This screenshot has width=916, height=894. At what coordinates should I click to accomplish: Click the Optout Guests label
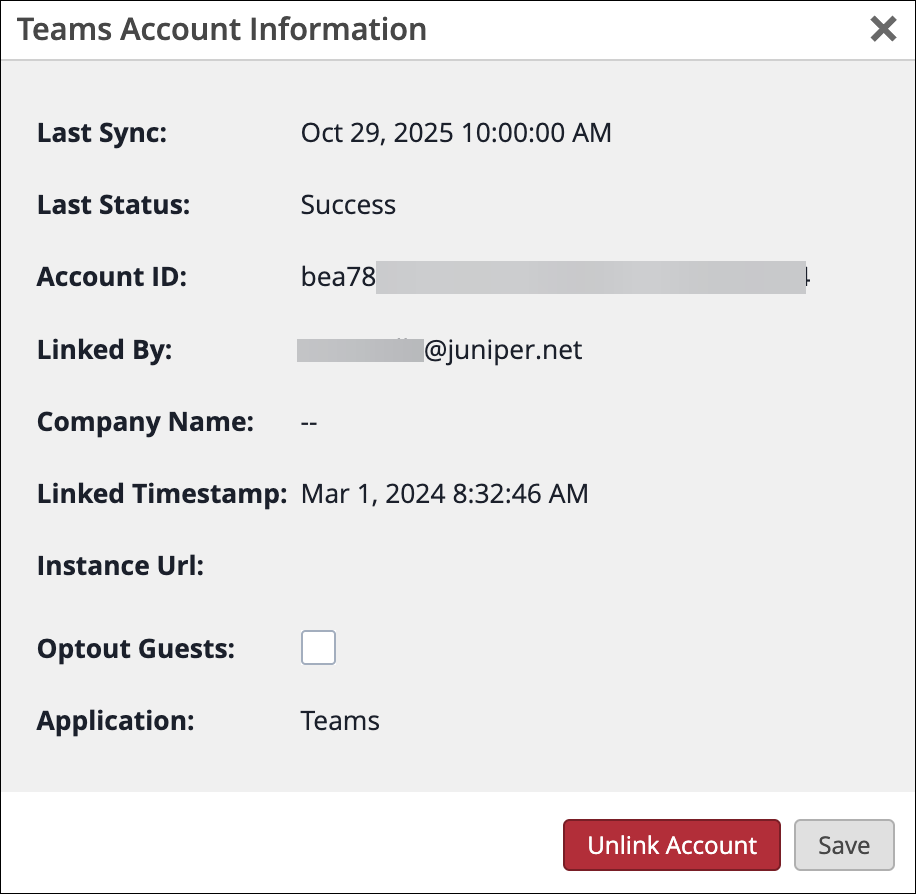click(x=136, y=649)
